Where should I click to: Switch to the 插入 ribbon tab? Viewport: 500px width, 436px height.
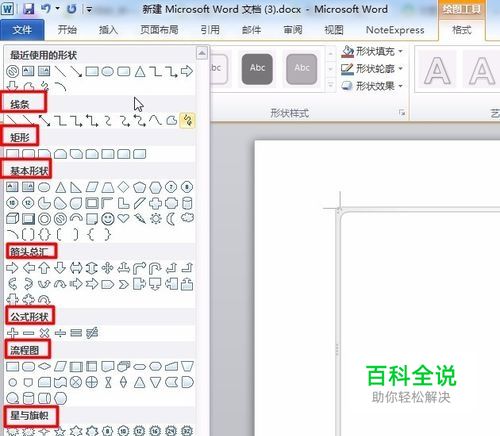click(x=108, y=30)
